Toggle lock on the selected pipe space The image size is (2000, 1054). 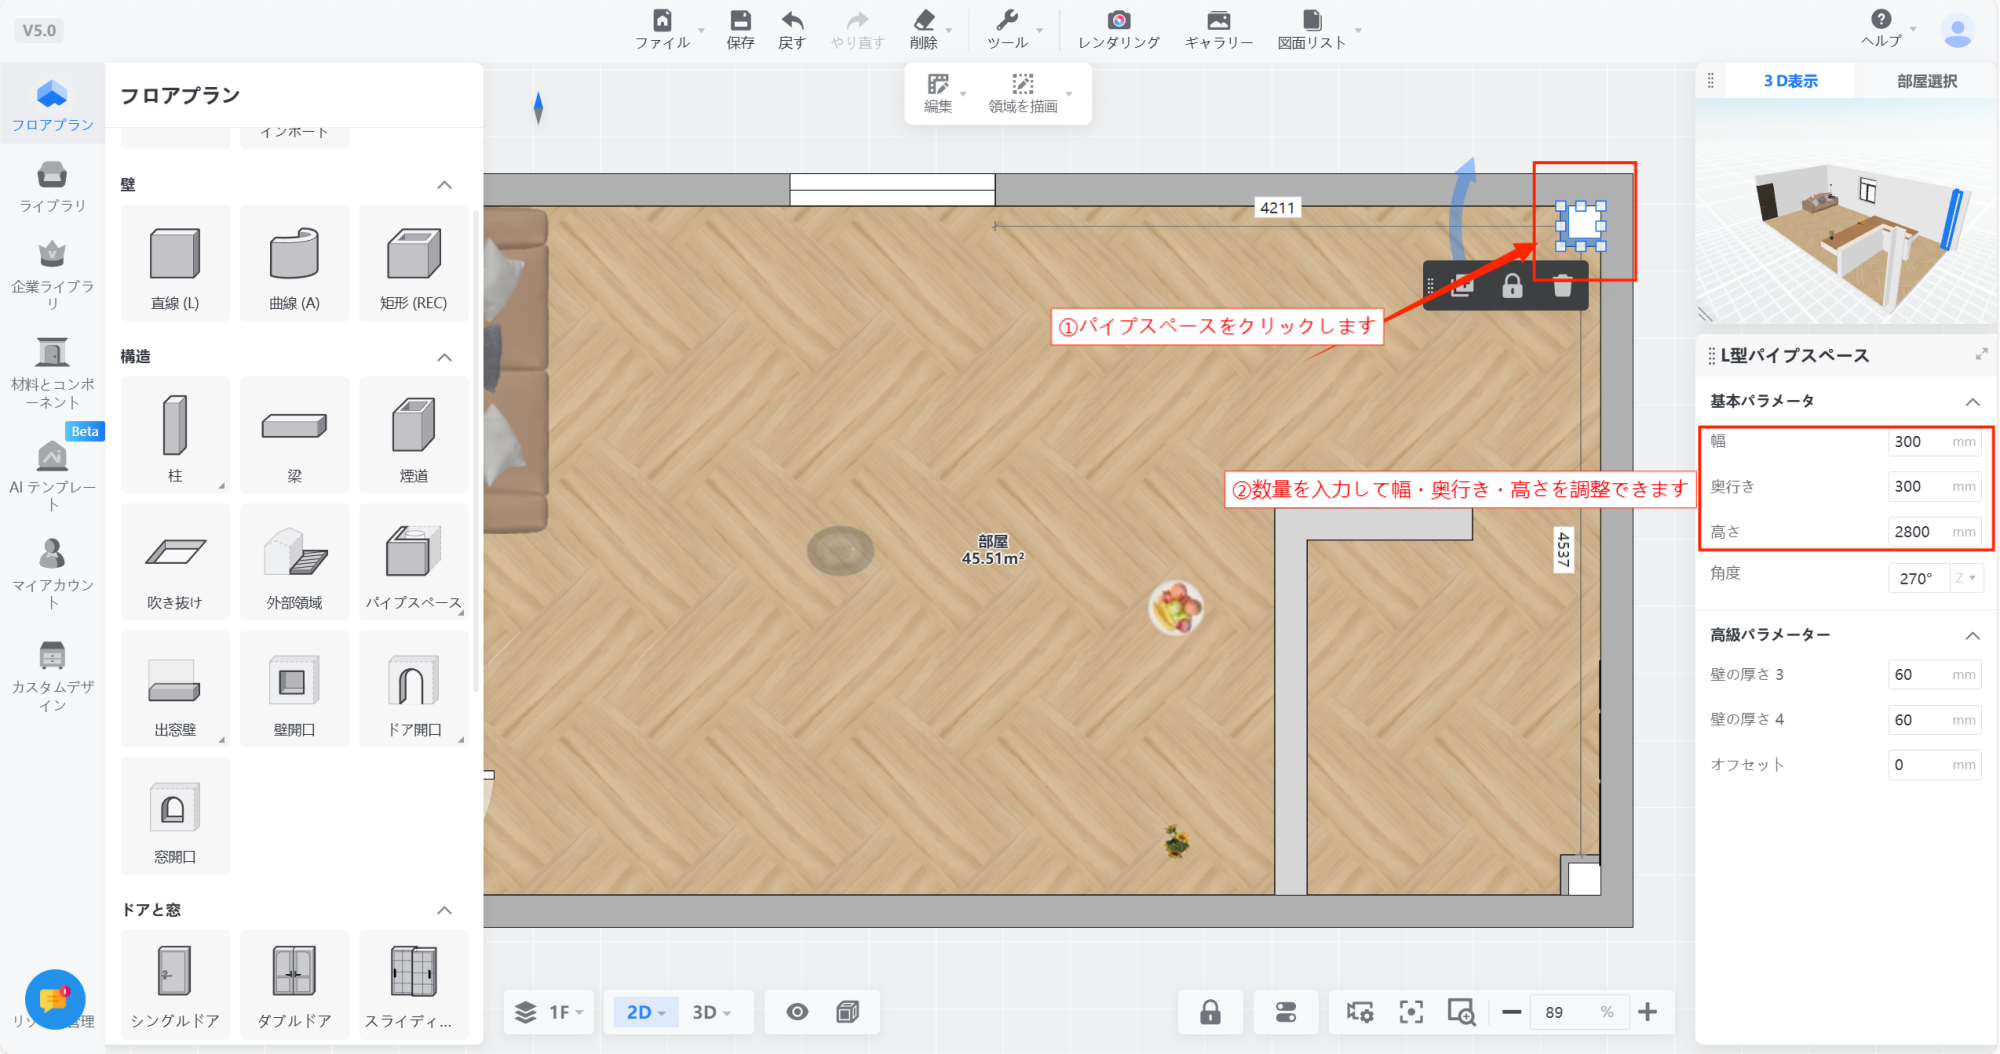[x=1512, y=286]
